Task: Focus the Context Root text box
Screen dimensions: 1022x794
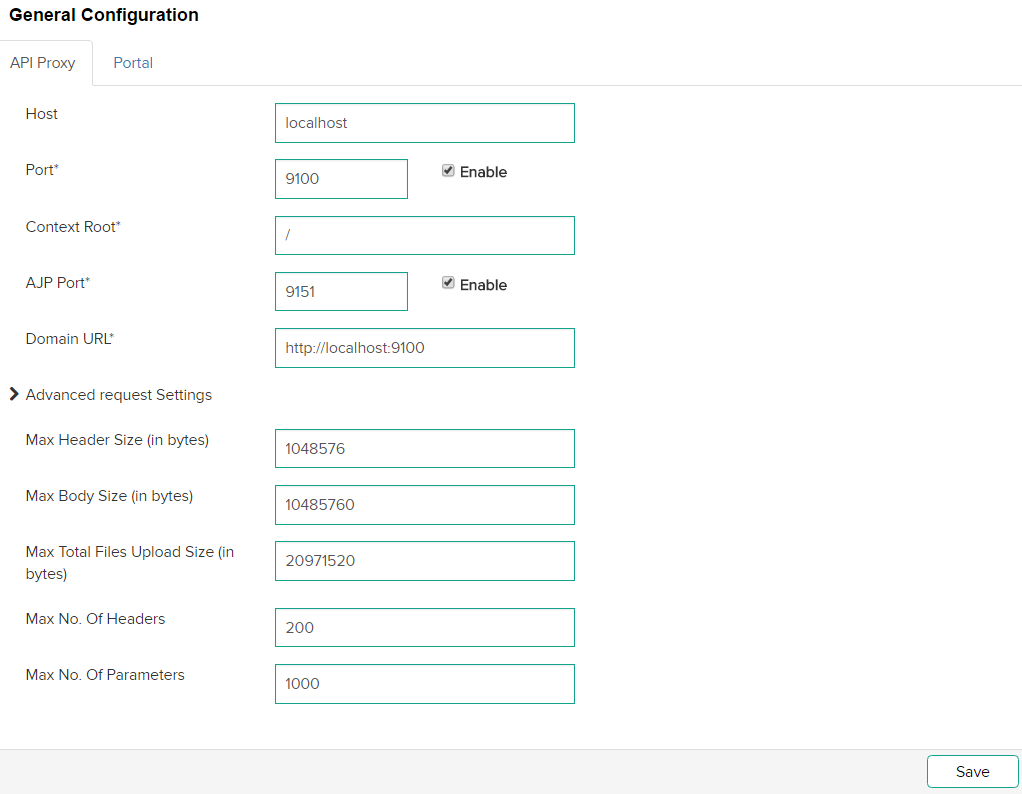Action: 424,235
